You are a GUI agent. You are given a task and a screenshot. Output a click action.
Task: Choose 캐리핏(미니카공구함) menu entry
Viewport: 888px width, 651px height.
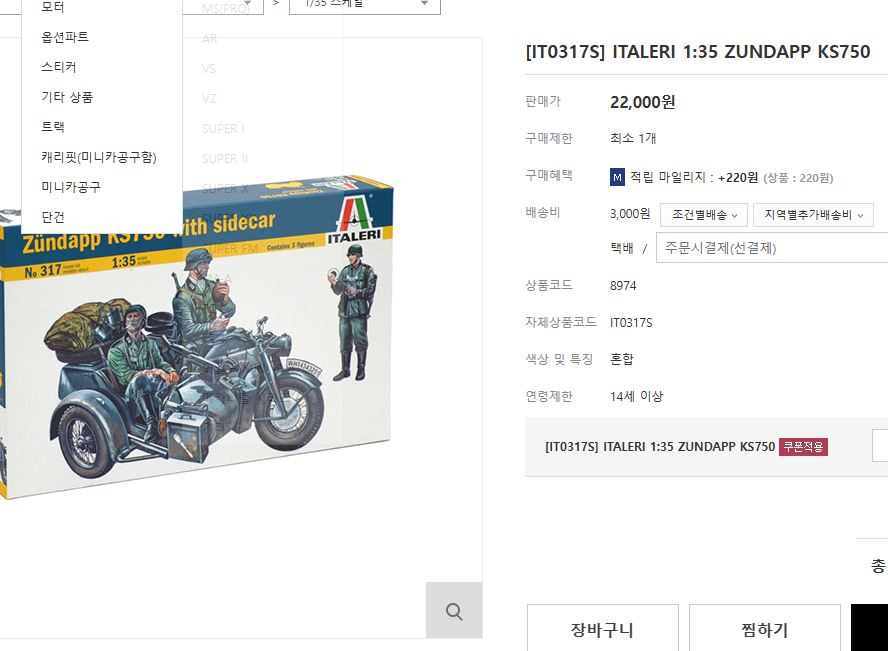(99, 157)
